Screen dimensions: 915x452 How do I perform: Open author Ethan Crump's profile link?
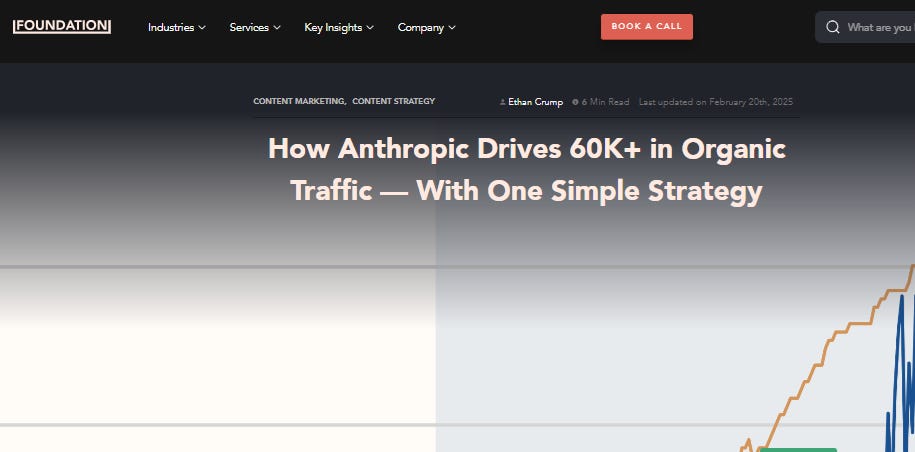[535, 102]
